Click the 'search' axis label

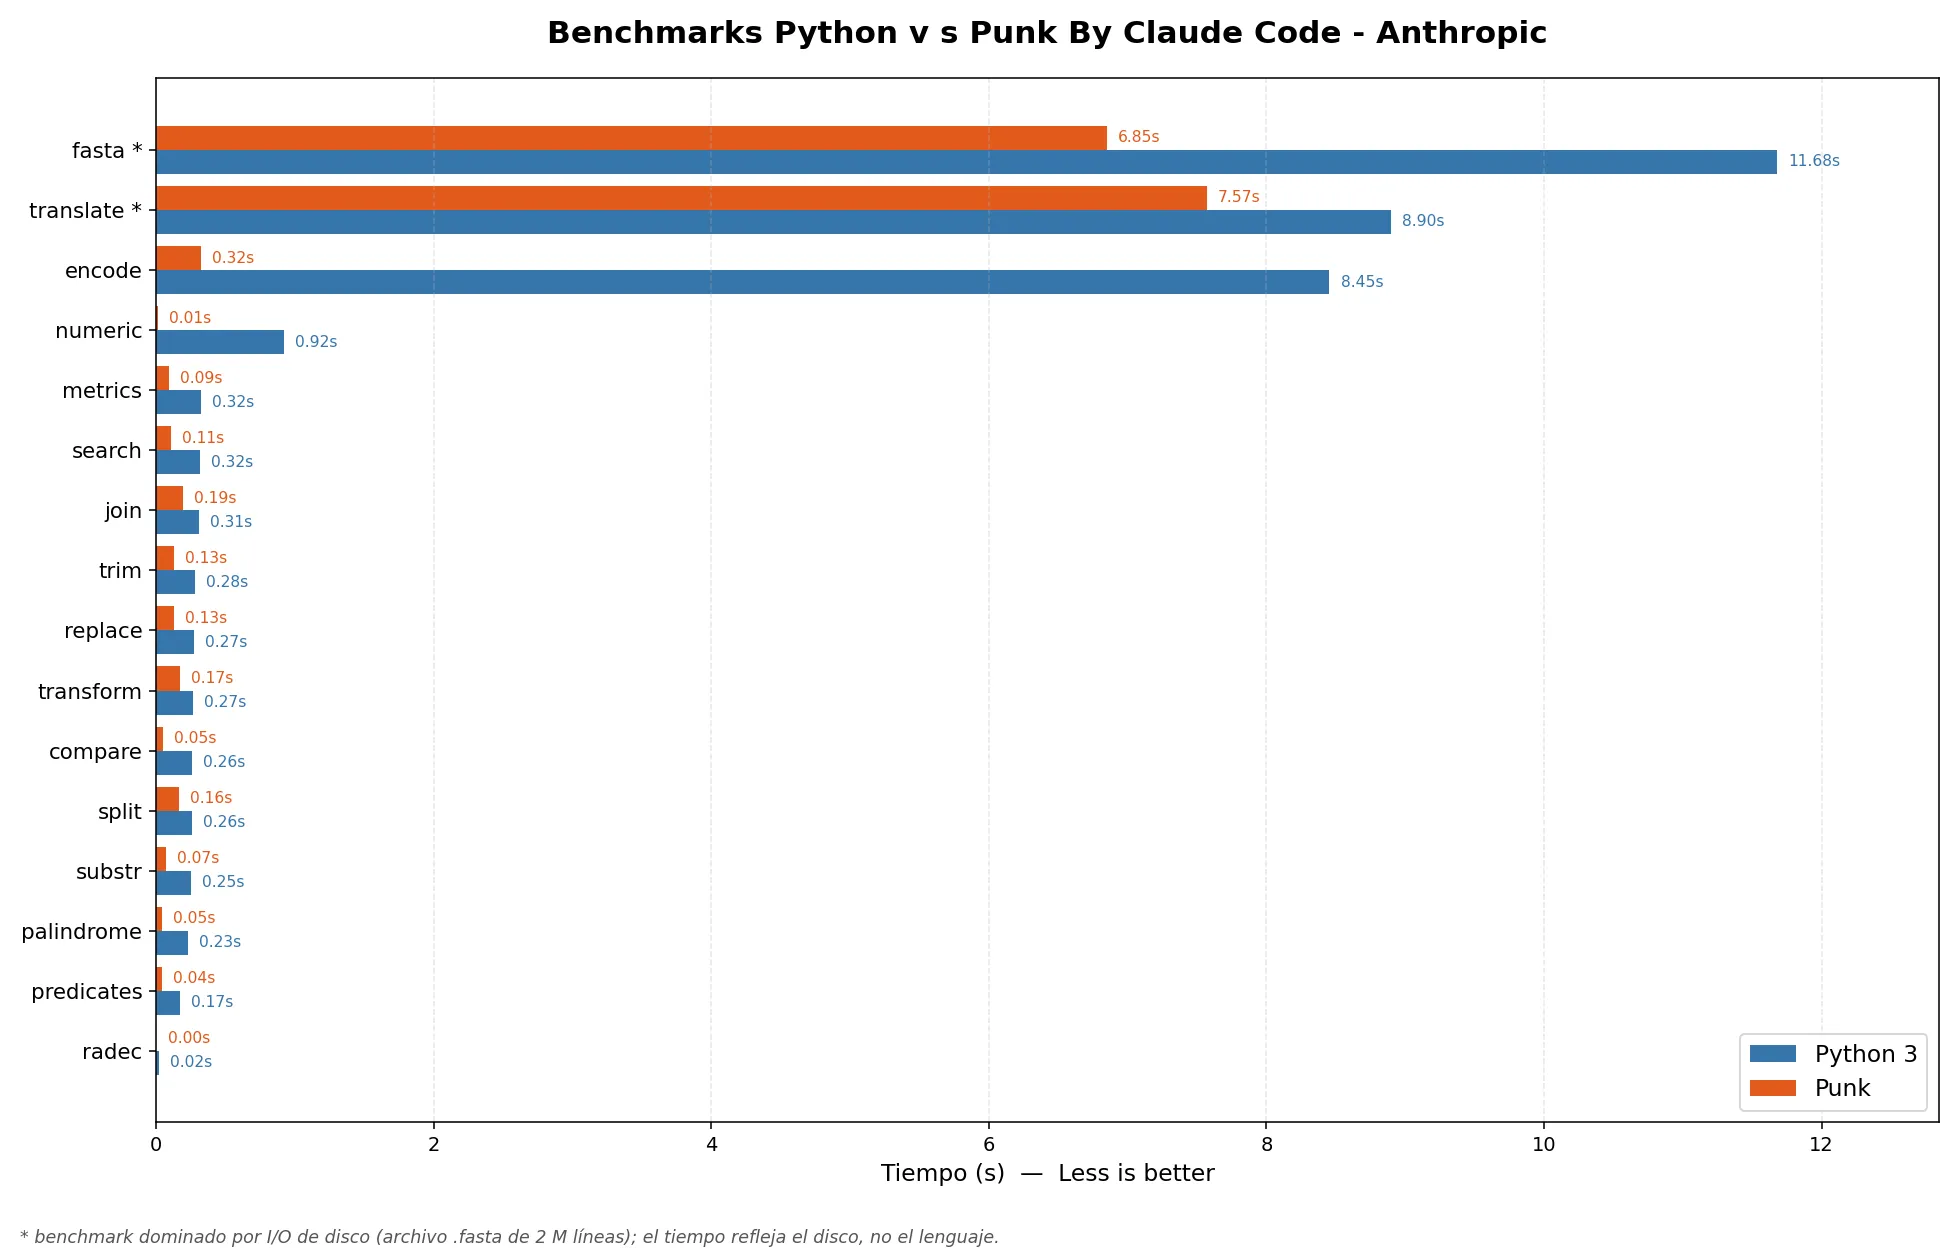click(x=107, y=451)
